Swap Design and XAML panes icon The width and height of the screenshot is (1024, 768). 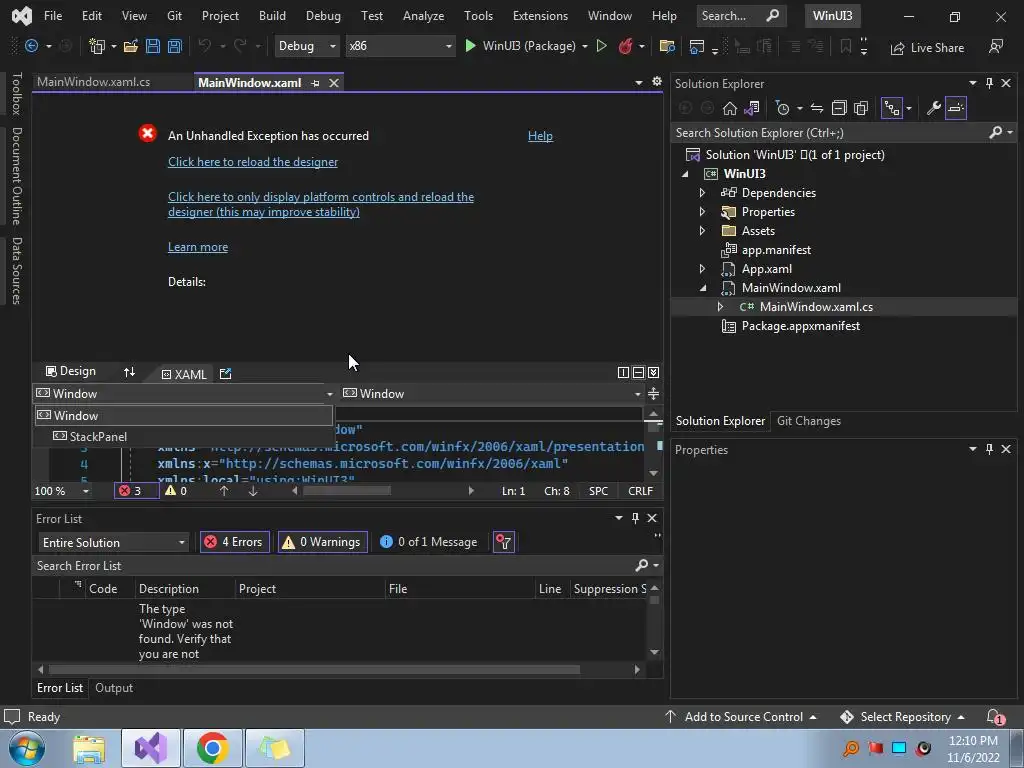tap(129, 372)
